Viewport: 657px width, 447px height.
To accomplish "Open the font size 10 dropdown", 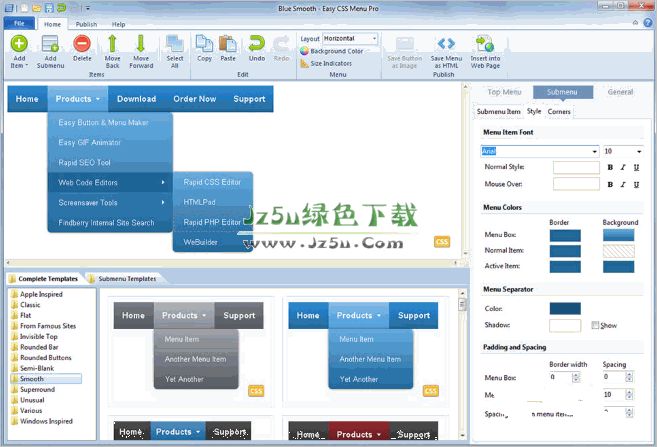I will coord(639,151).
